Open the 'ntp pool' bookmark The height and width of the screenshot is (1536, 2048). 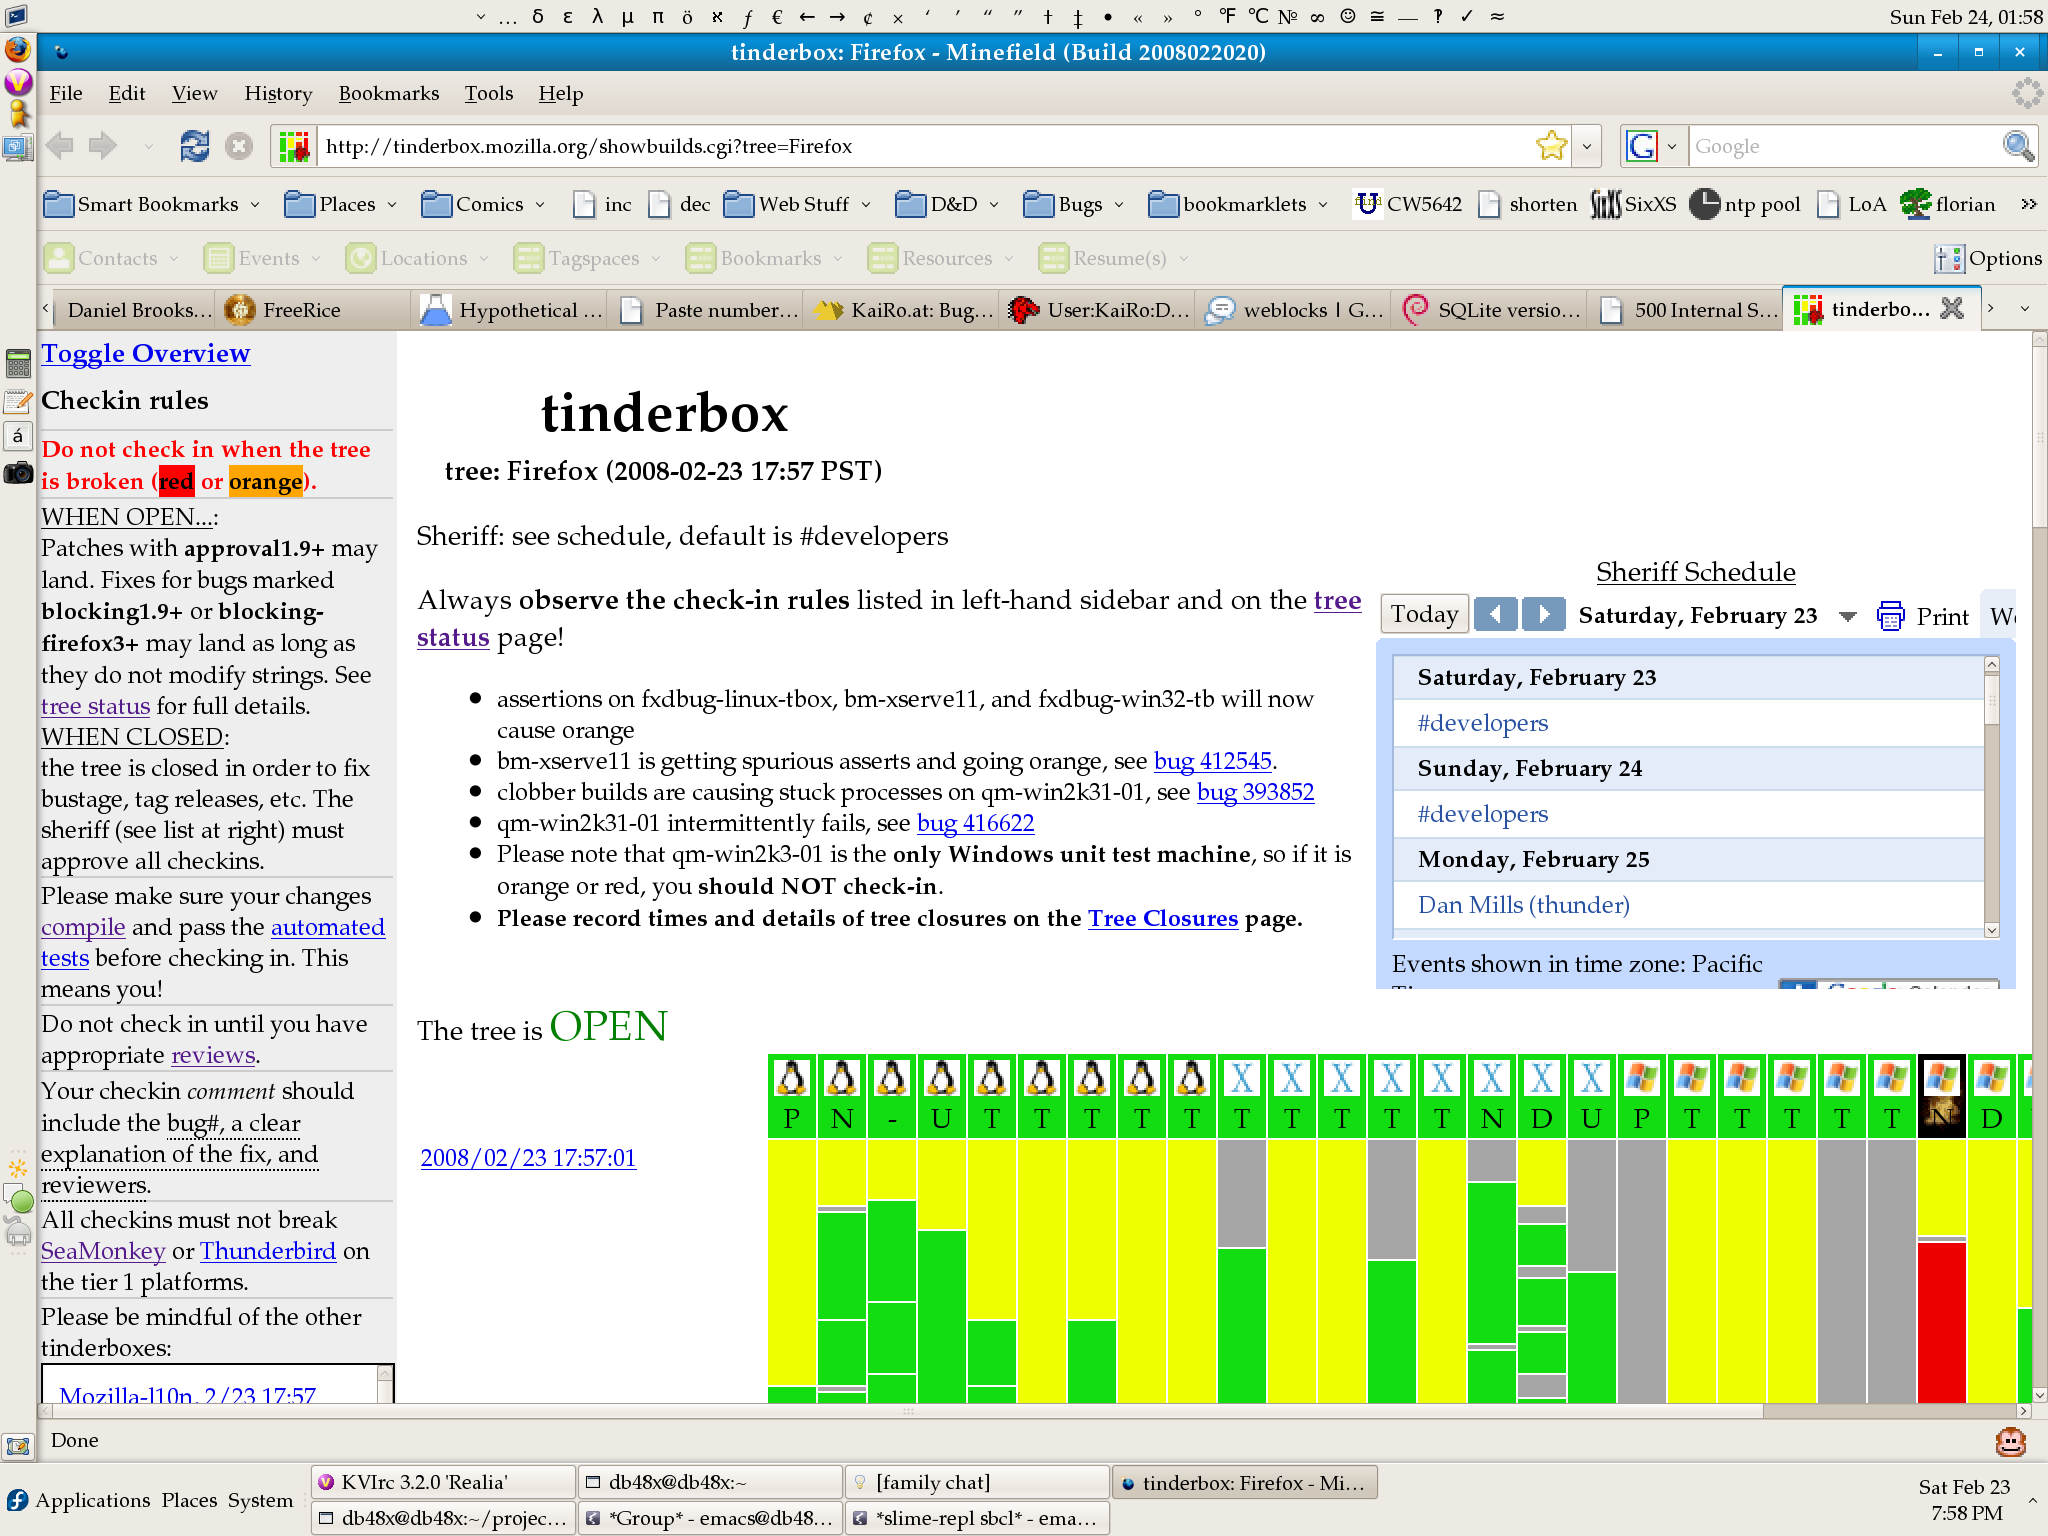click(x=1745, y=204)
